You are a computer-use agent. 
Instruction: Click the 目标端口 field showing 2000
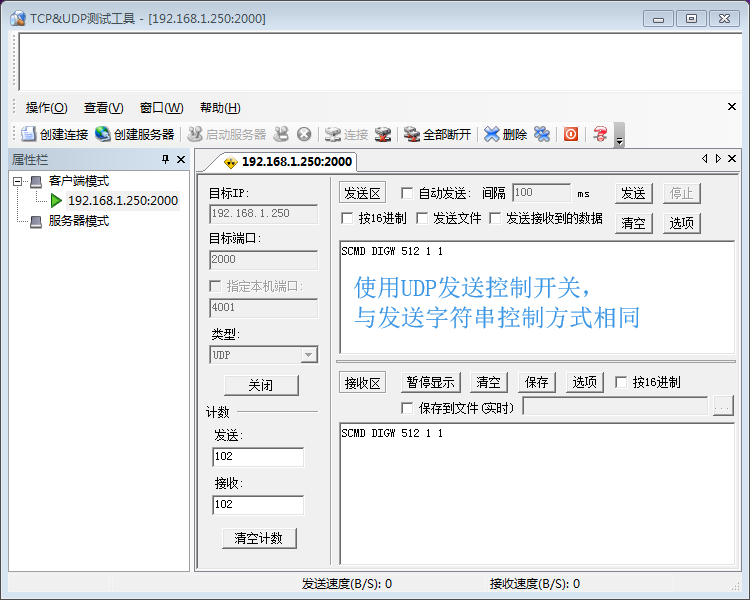click(264, 260)
